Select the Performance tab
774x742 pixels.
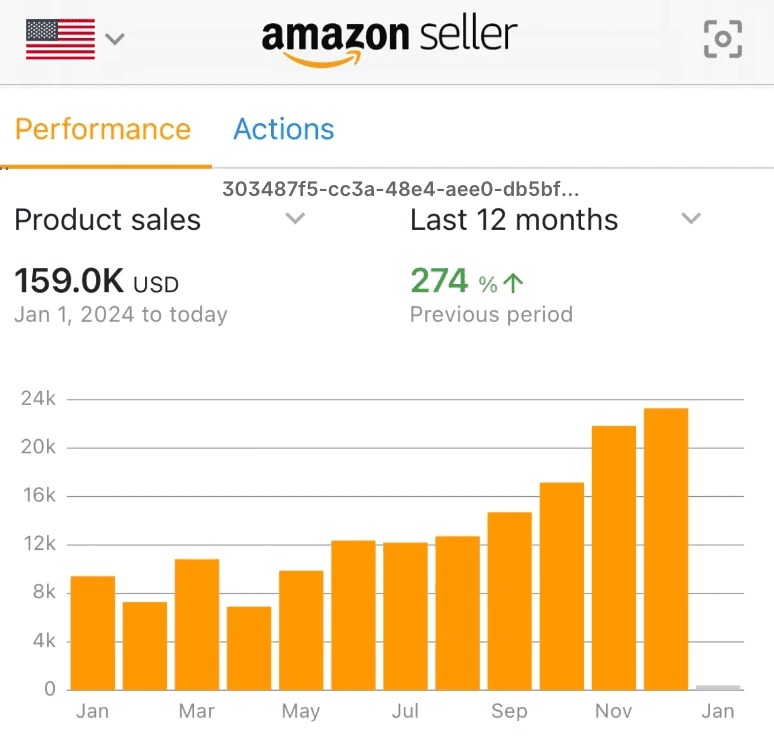pyautogui.click(x=103, y=129)
